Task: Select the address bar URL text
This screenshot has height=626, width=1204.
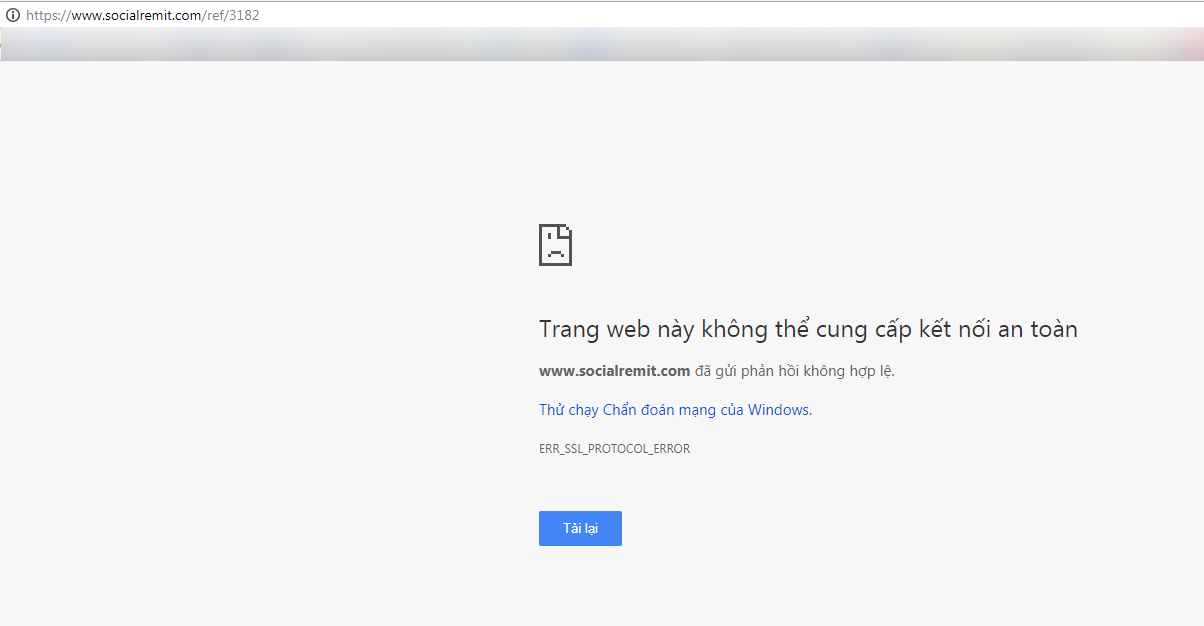Action: pyautogui.click(x=143, y=15)
